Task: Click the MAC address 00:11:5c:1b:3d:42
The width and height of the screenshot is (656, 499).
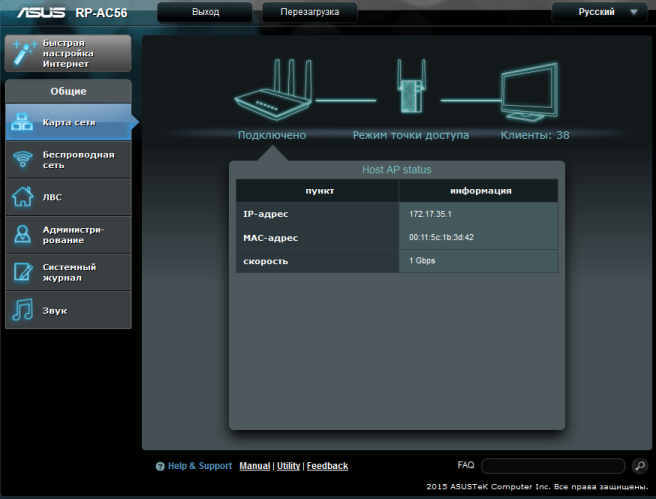Action: pyautogui.click(x=441, y=238)
